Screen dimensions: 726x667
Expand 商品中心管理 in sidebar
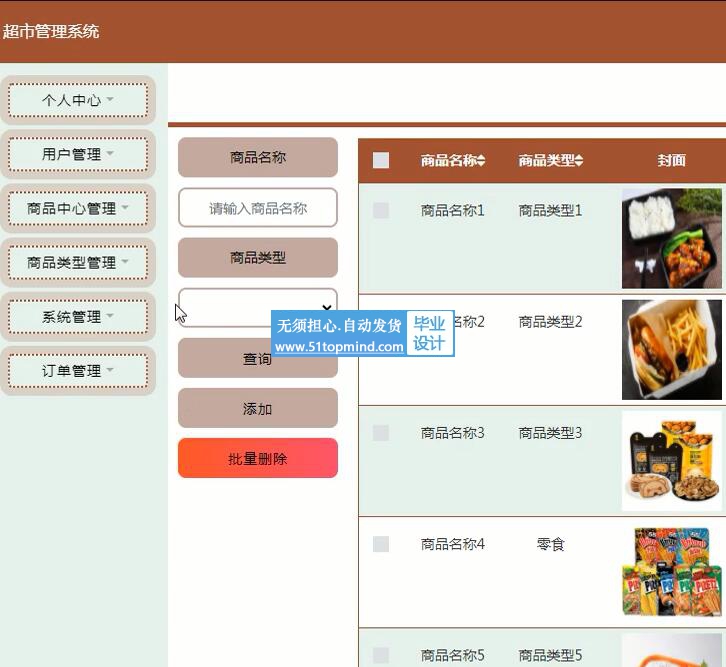pos(78,208)
